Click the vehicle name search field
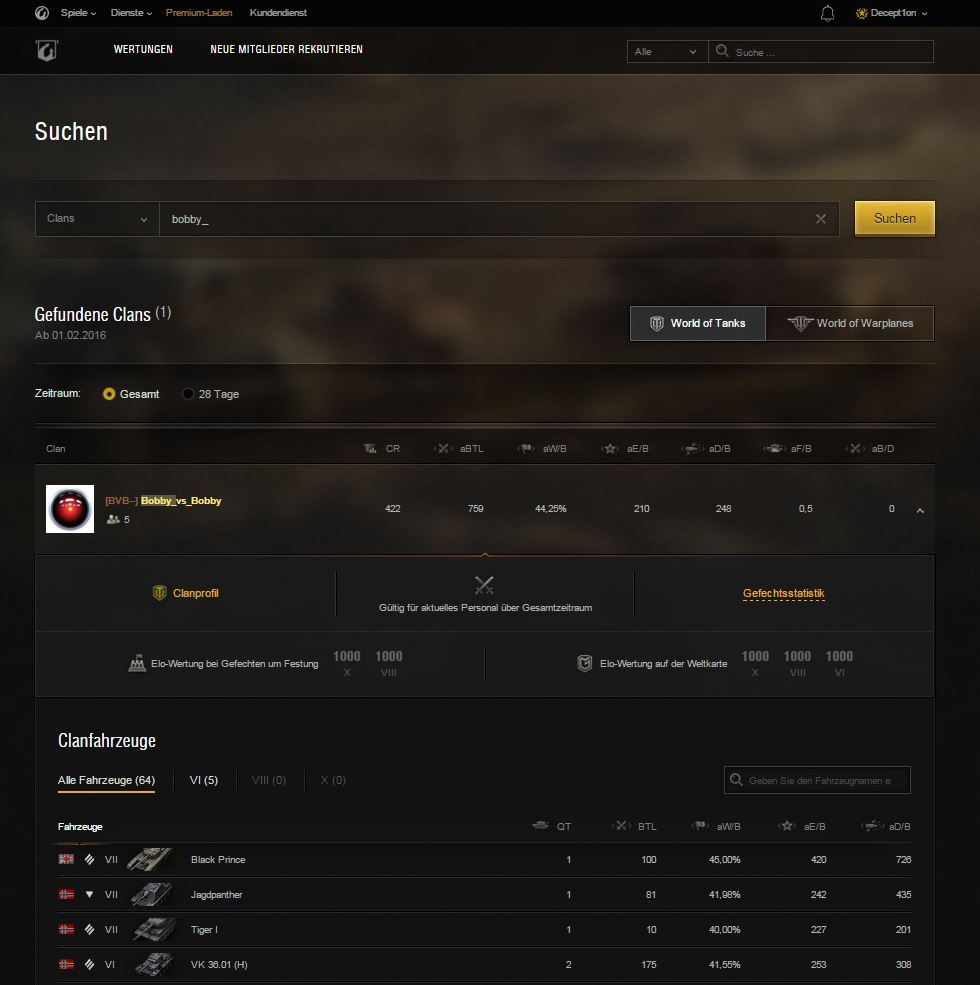980x985 pixels. [817, 780]
